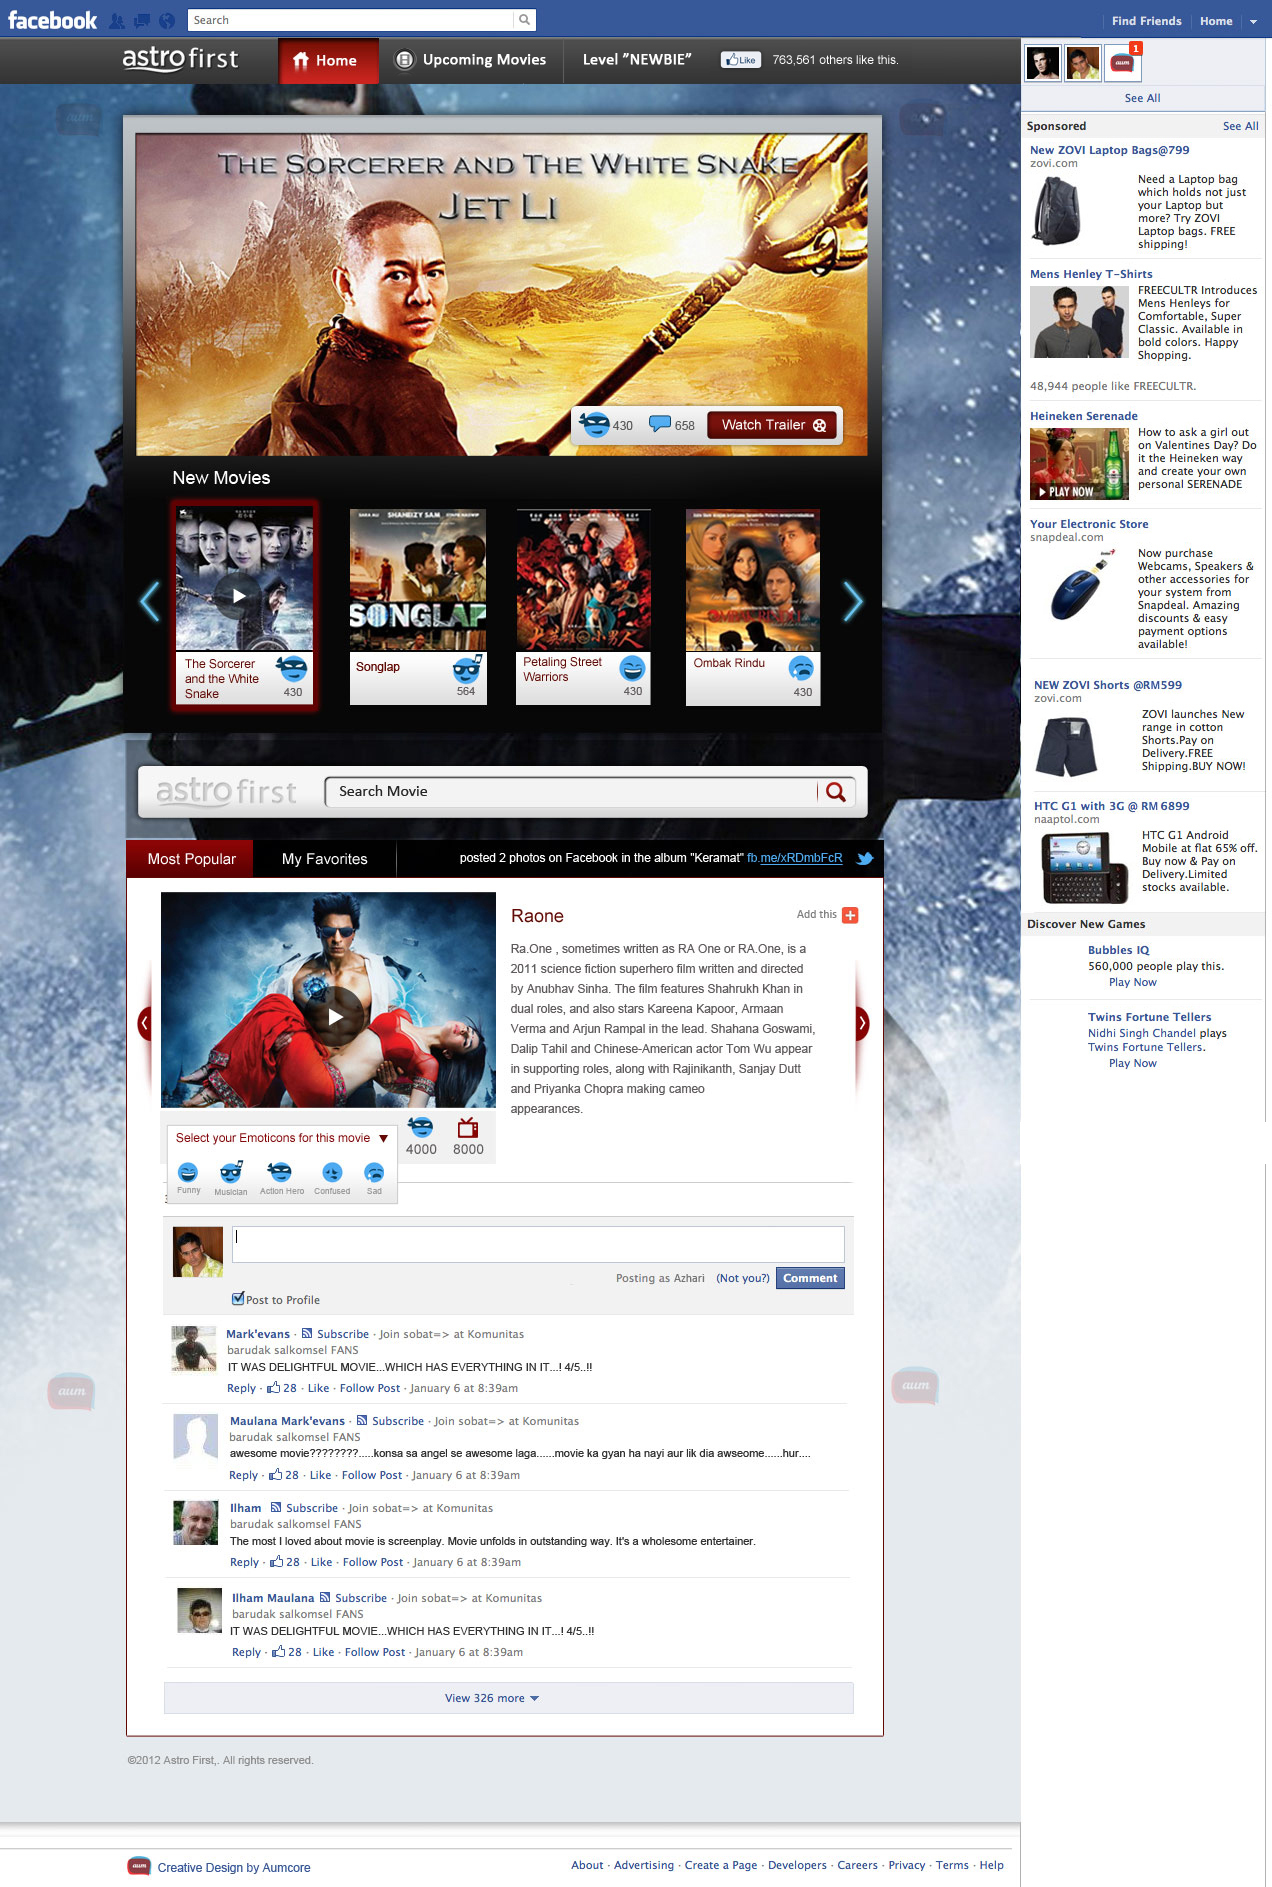Click Home in Facebook top bar

pyautogui.click(x=1216, y=21)
